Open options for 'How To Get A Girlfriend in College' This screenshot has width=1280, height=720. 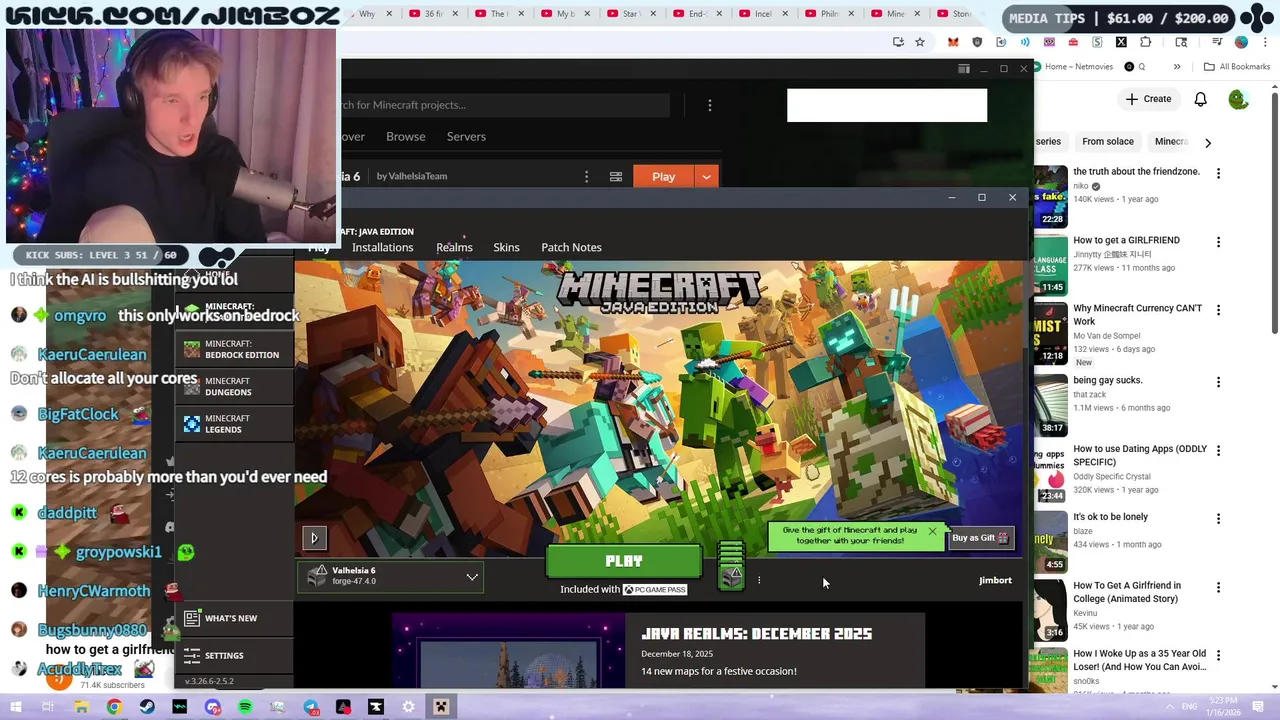[x=1218, y=587]
